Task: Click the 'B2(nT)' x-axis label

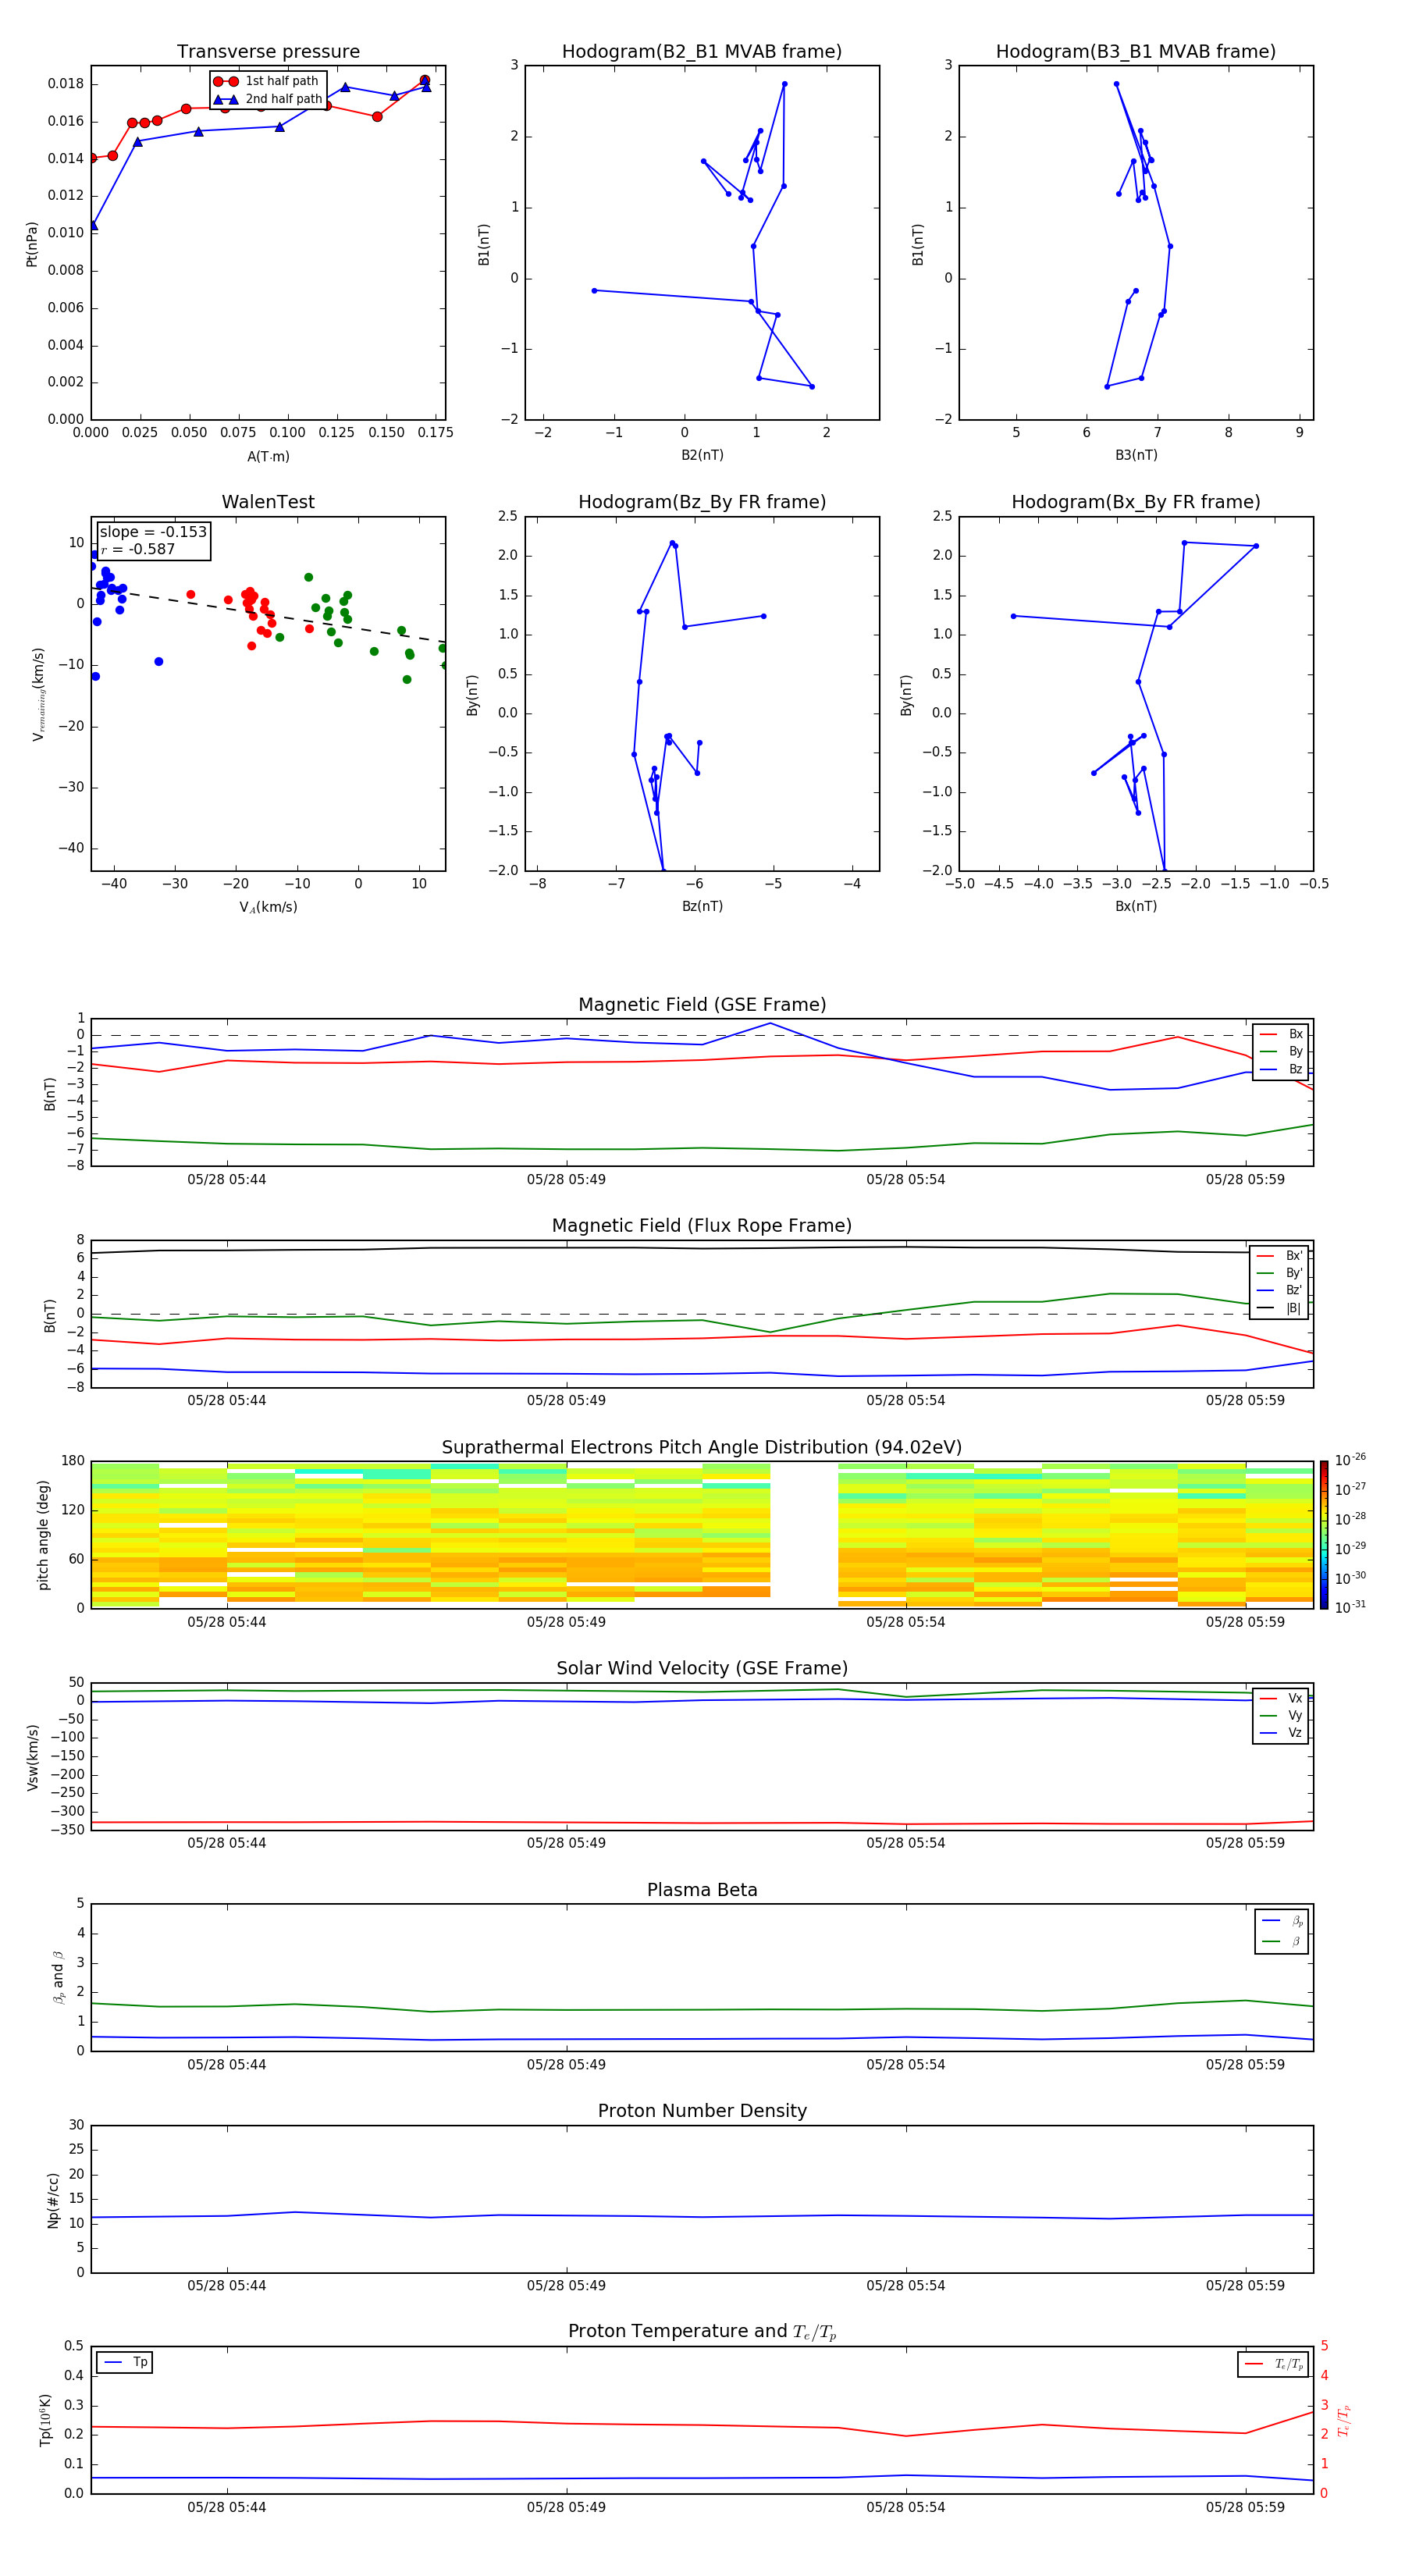Action: 702,455
